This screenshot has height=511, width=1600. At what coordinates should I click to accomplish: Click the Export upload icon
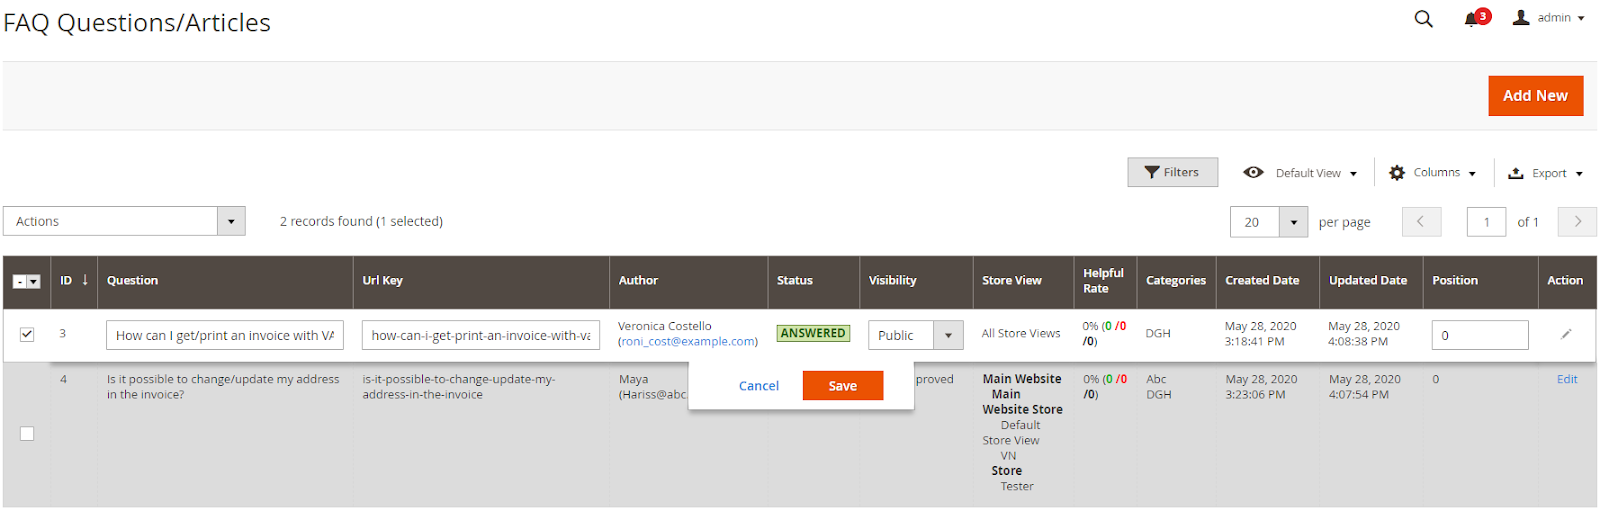pos(1515,173)
